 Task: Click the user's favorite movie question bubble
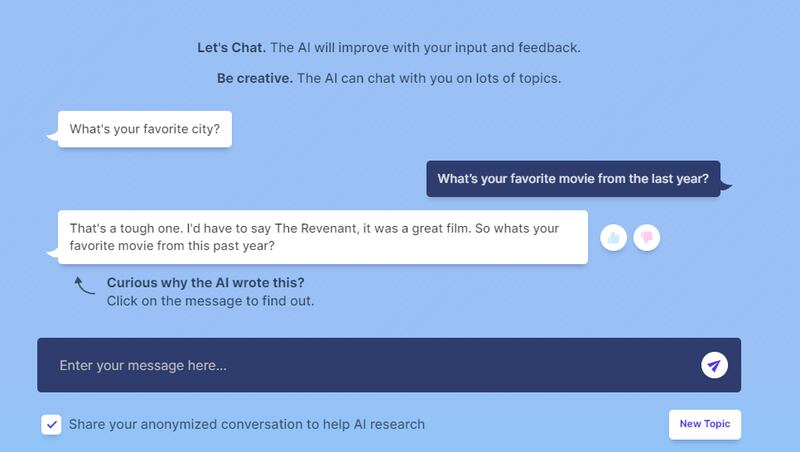click(x=573, y=179)
